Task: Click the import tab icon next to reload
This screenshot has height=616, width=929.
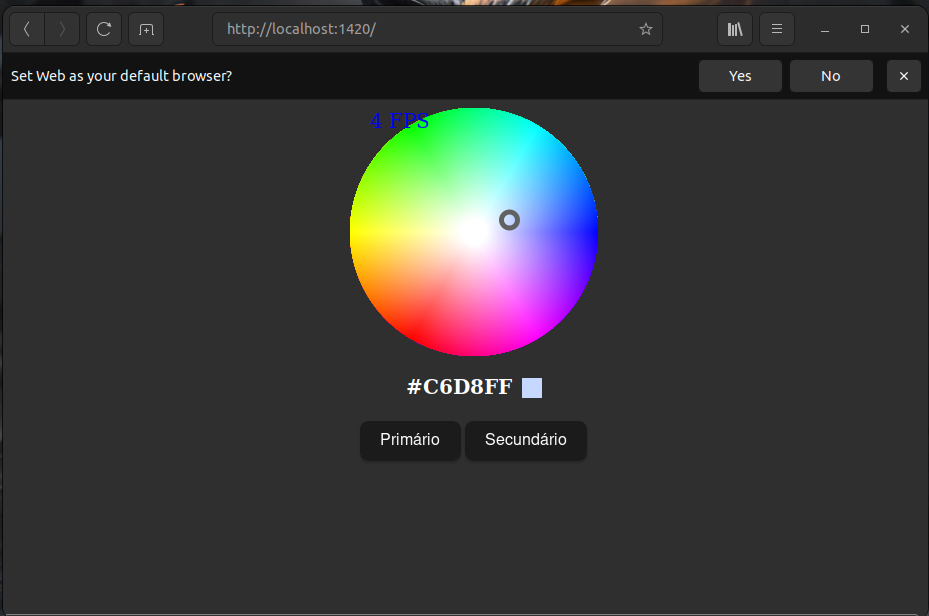Action: point(146,29)
